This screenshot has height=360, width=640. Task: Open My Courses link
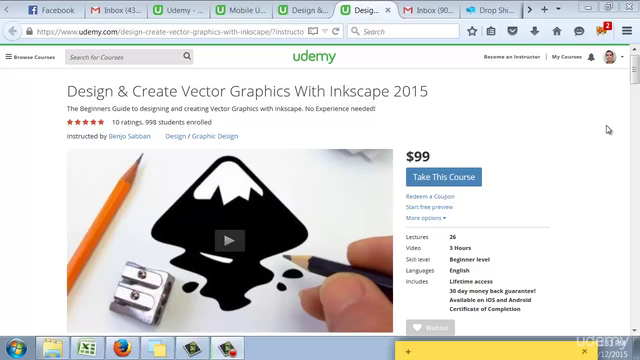(x=567, y=57)
